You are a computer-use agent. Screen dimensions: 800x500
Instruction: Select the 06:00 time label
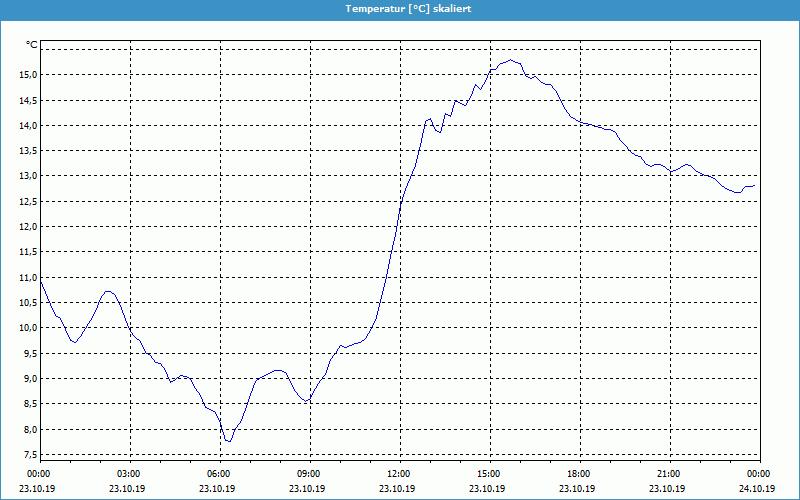point(219,474)
